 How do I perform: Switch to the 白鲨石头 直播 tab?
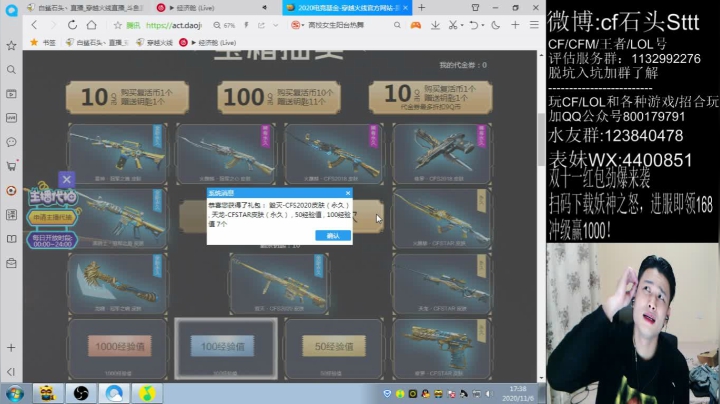coord(85,8)
